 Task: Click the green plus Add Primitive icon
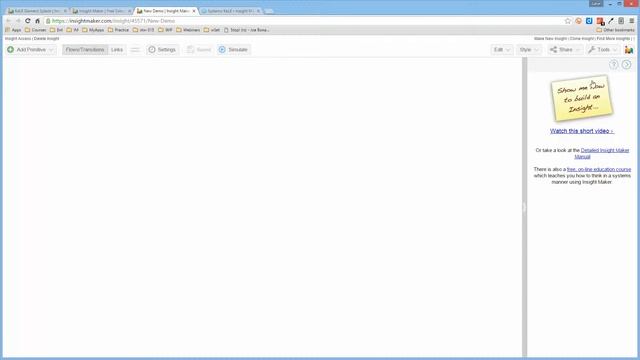point(11,49)
